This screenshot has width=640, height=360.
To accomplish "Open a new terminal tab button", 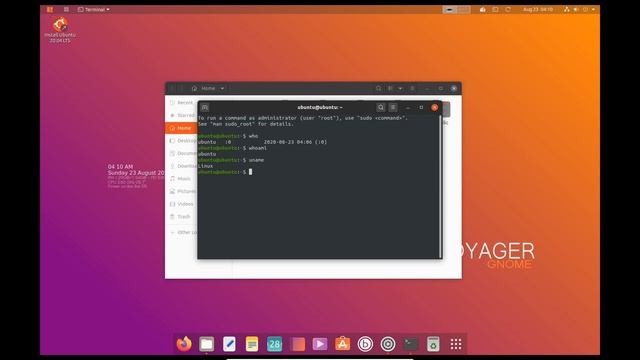I will pyautogui.click(x=204, y=107).
